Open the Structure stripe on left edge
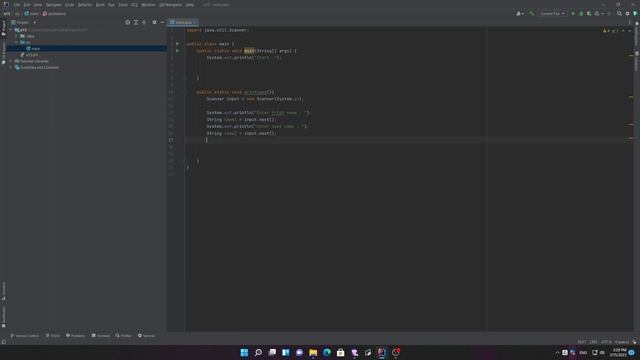Image resolution: width=640 pixels, height=360 pixels. point(4,291)
